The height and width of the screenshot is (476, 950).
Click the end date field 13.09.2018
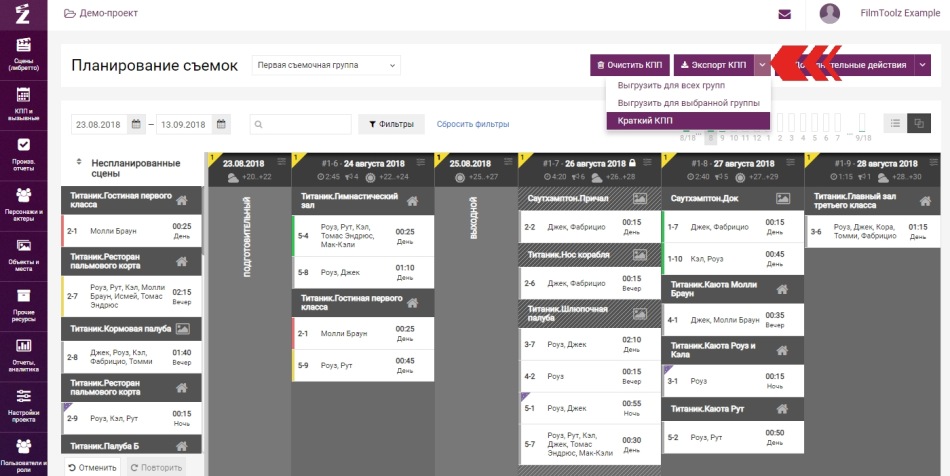click(x=185, y=124)
